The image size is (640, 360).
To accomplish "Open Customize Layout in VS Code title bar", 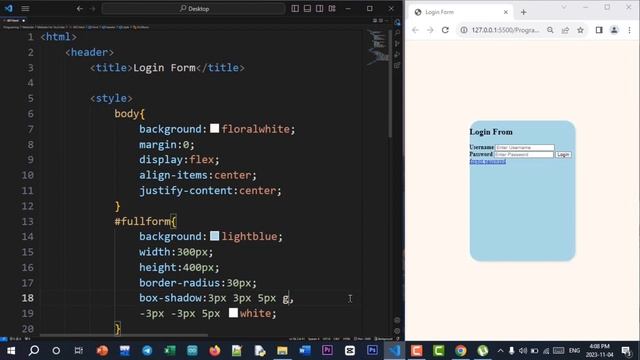I will coord(332,9).
